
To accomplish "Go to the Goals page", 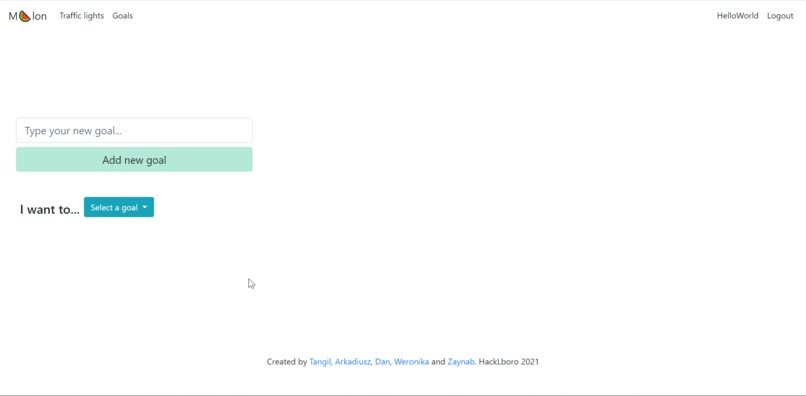I will pos(122,16).
